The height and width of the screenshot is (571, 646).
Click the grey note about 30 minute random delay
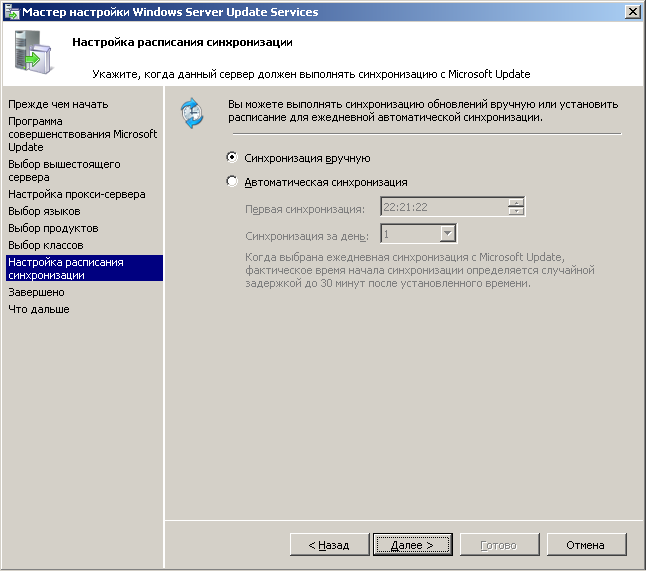coord(419,270)
